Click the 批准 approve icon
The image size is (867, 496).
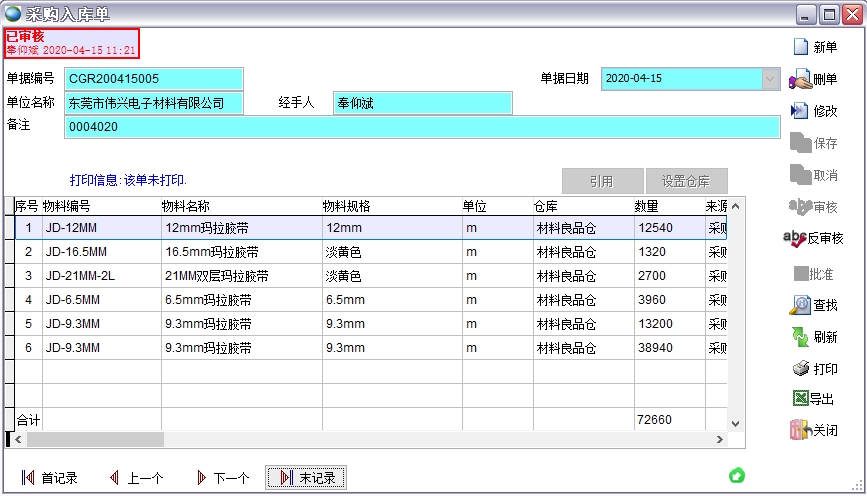pos(801,274)
